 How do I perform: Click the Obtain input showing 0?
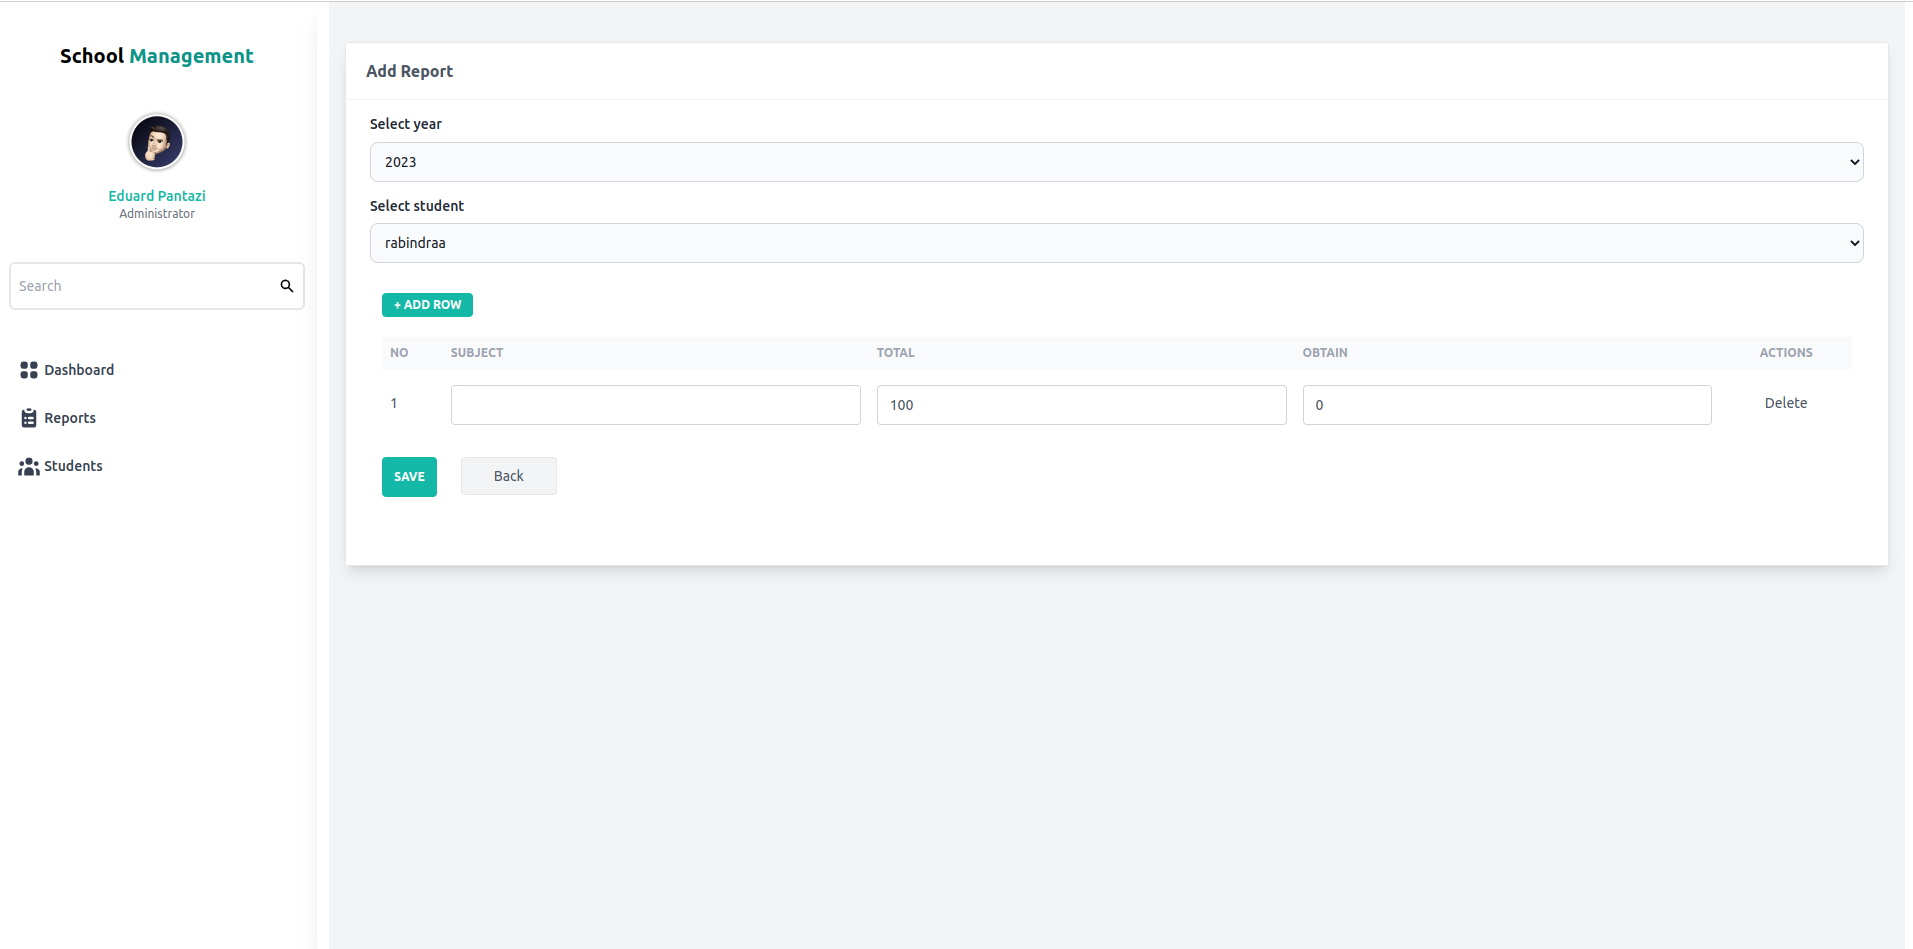pos(1507,405)
